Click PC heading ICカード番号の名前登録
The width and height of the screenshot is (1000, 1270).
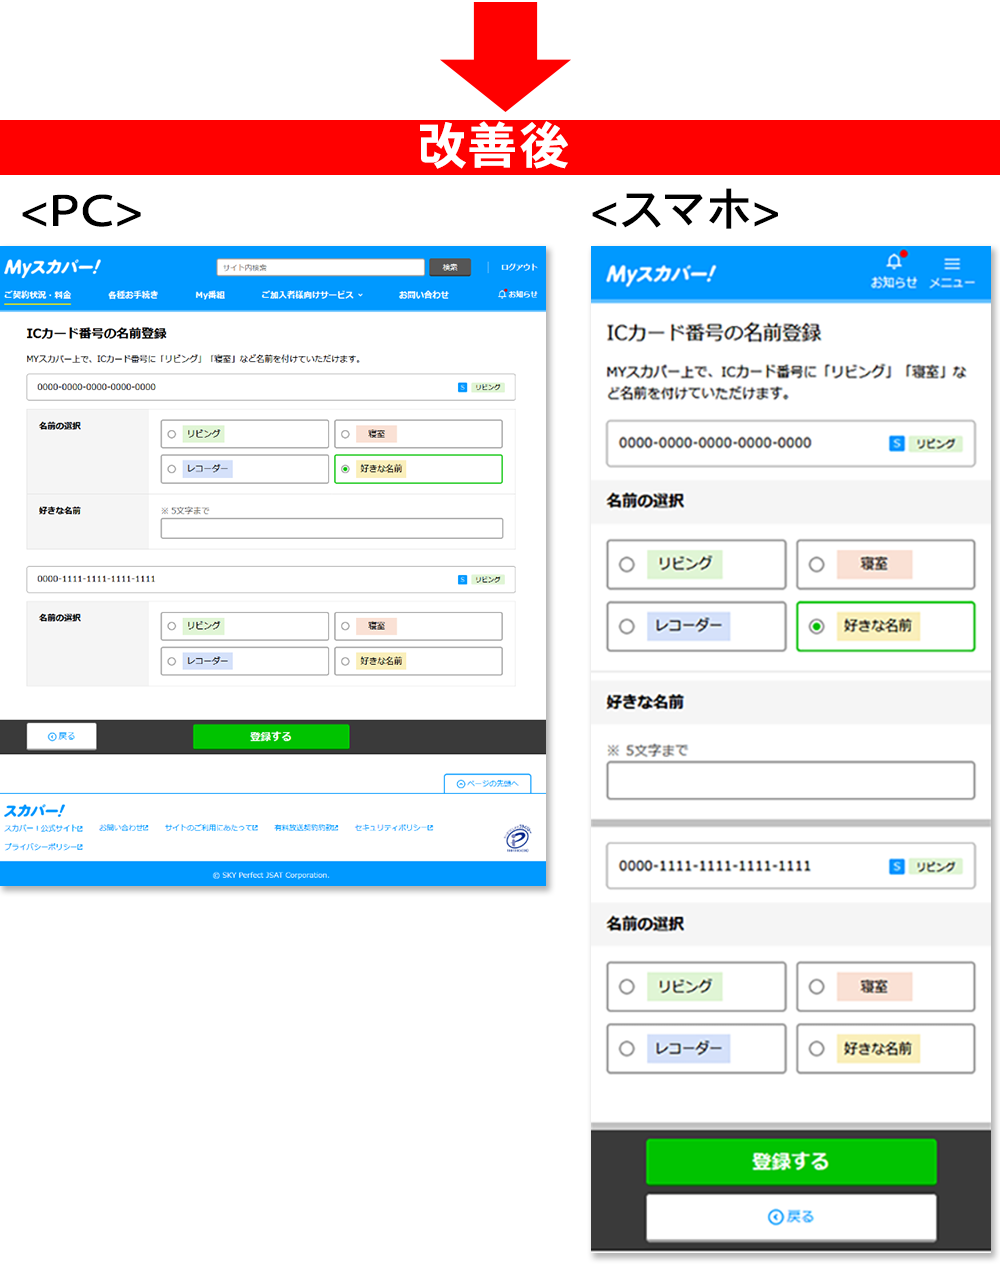pos(97,333)
